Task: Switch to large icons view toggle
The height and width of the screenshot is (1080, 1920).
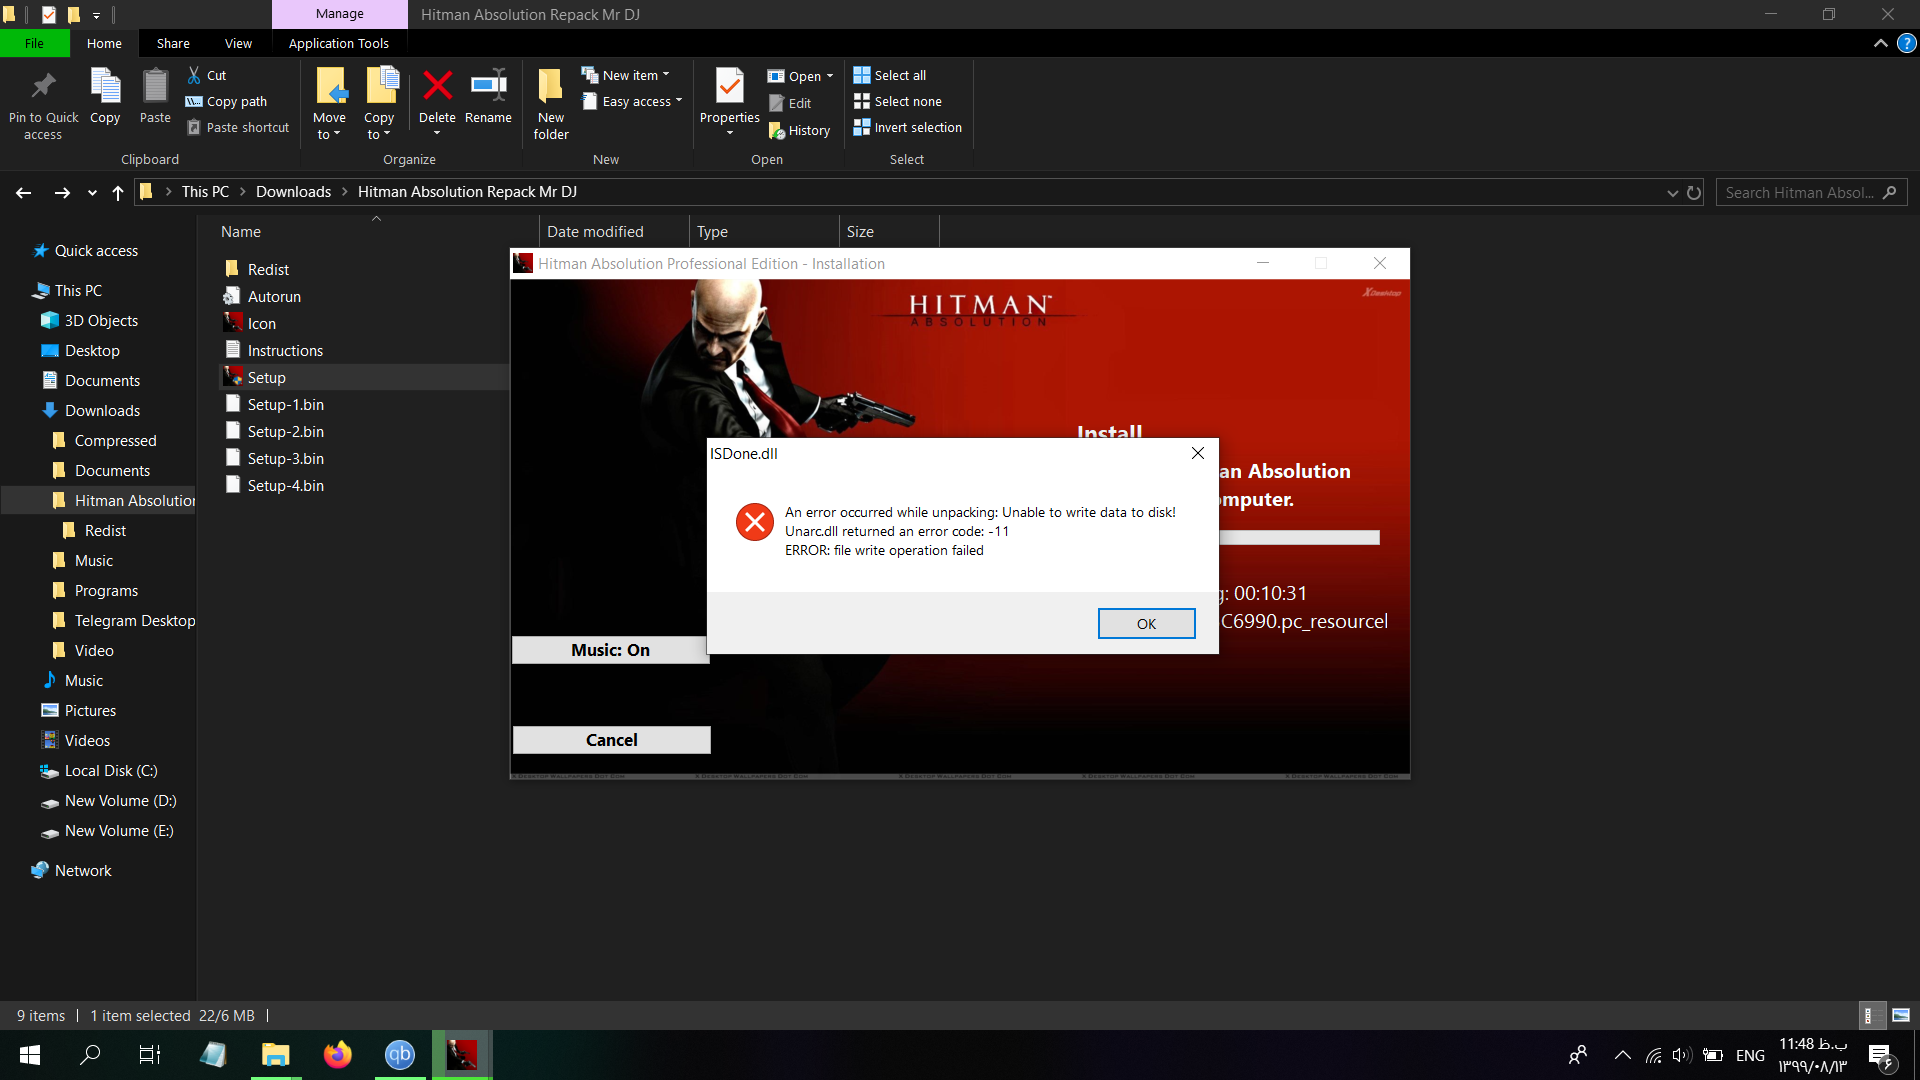Action: [x=1900, y=1015]
